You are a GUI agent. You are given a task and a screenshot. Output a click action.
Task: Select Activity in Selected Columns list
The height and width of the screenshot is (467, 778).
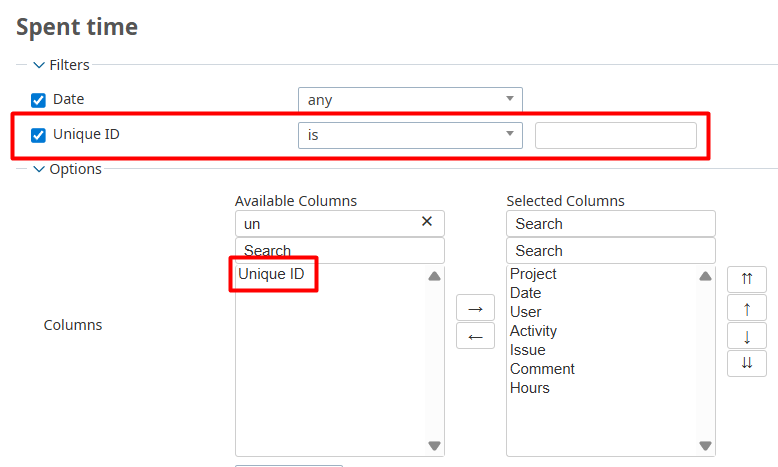533,331
